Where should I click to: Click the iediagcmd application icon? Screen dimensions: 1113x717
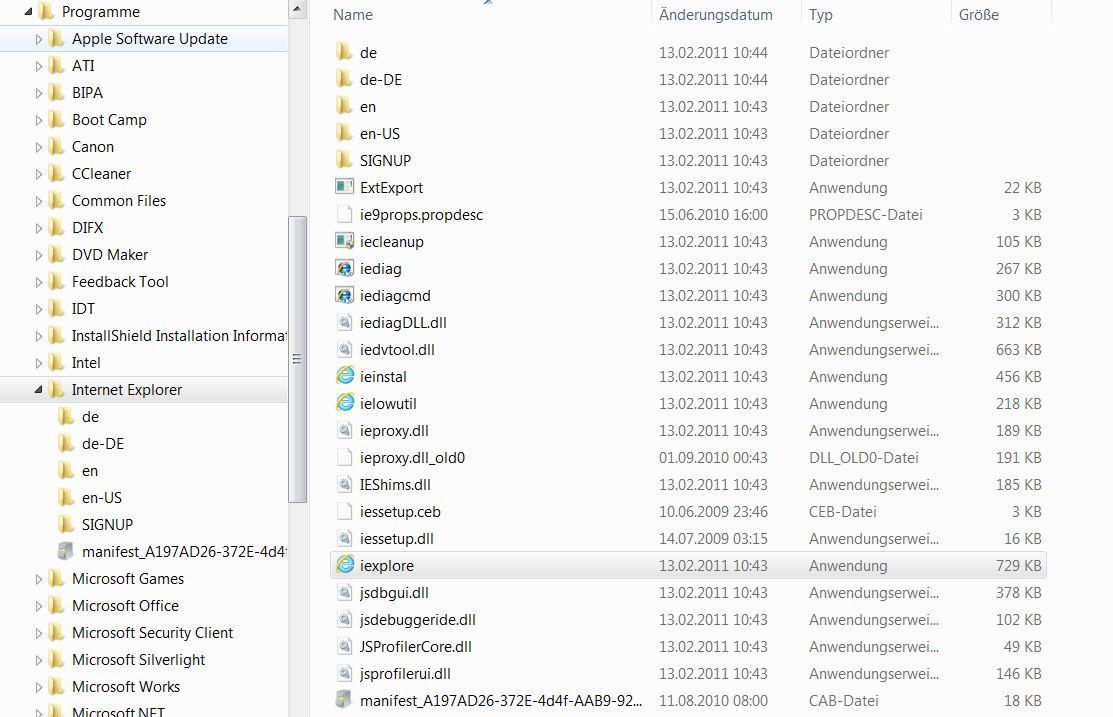pos(345,295)
